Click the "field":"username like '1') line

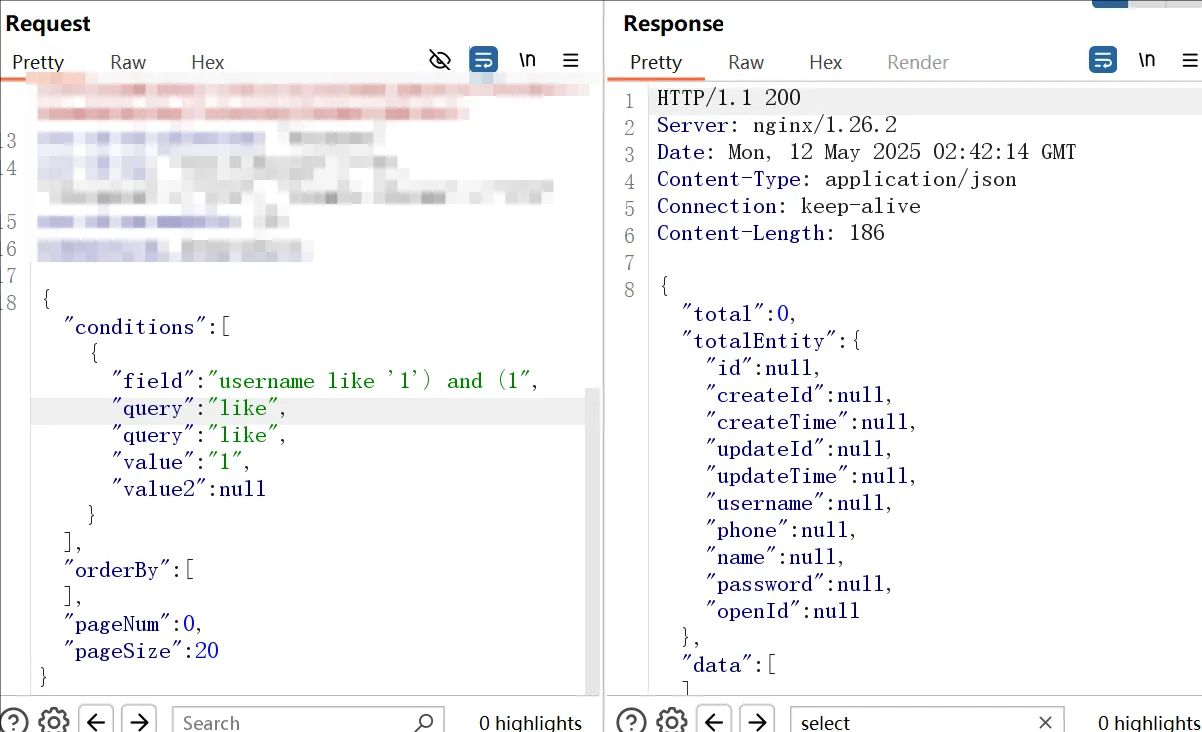[x=326, y=381]
